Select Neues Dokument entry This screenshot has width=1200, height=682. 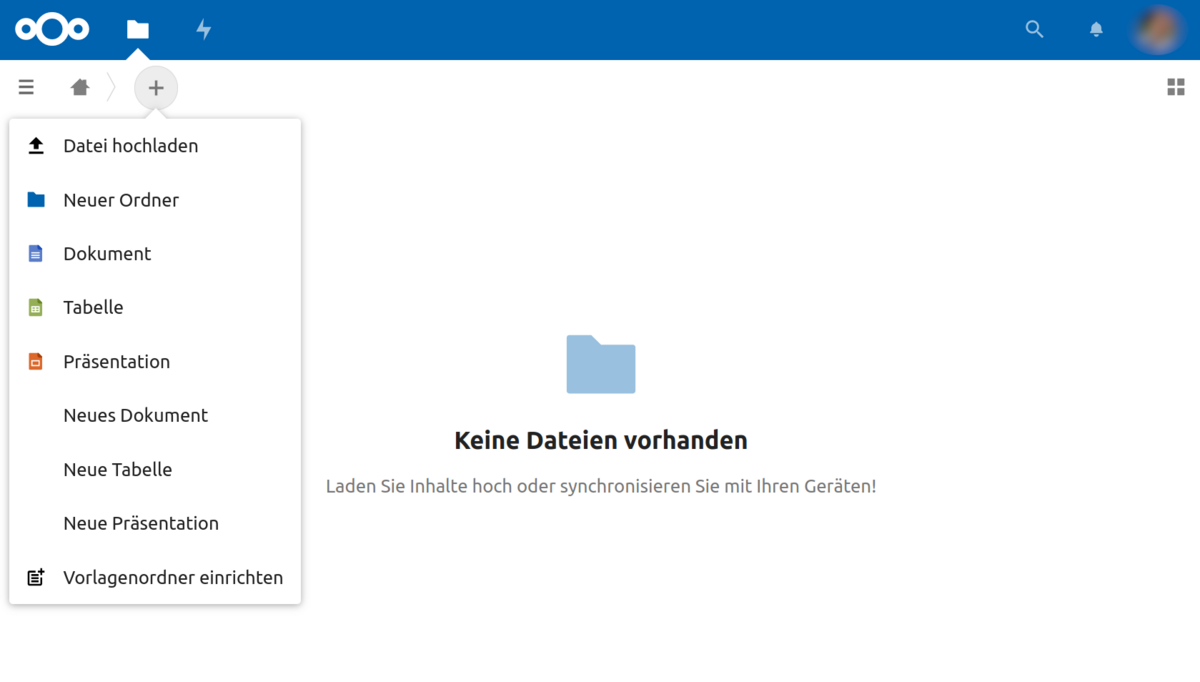click(135, 416)
